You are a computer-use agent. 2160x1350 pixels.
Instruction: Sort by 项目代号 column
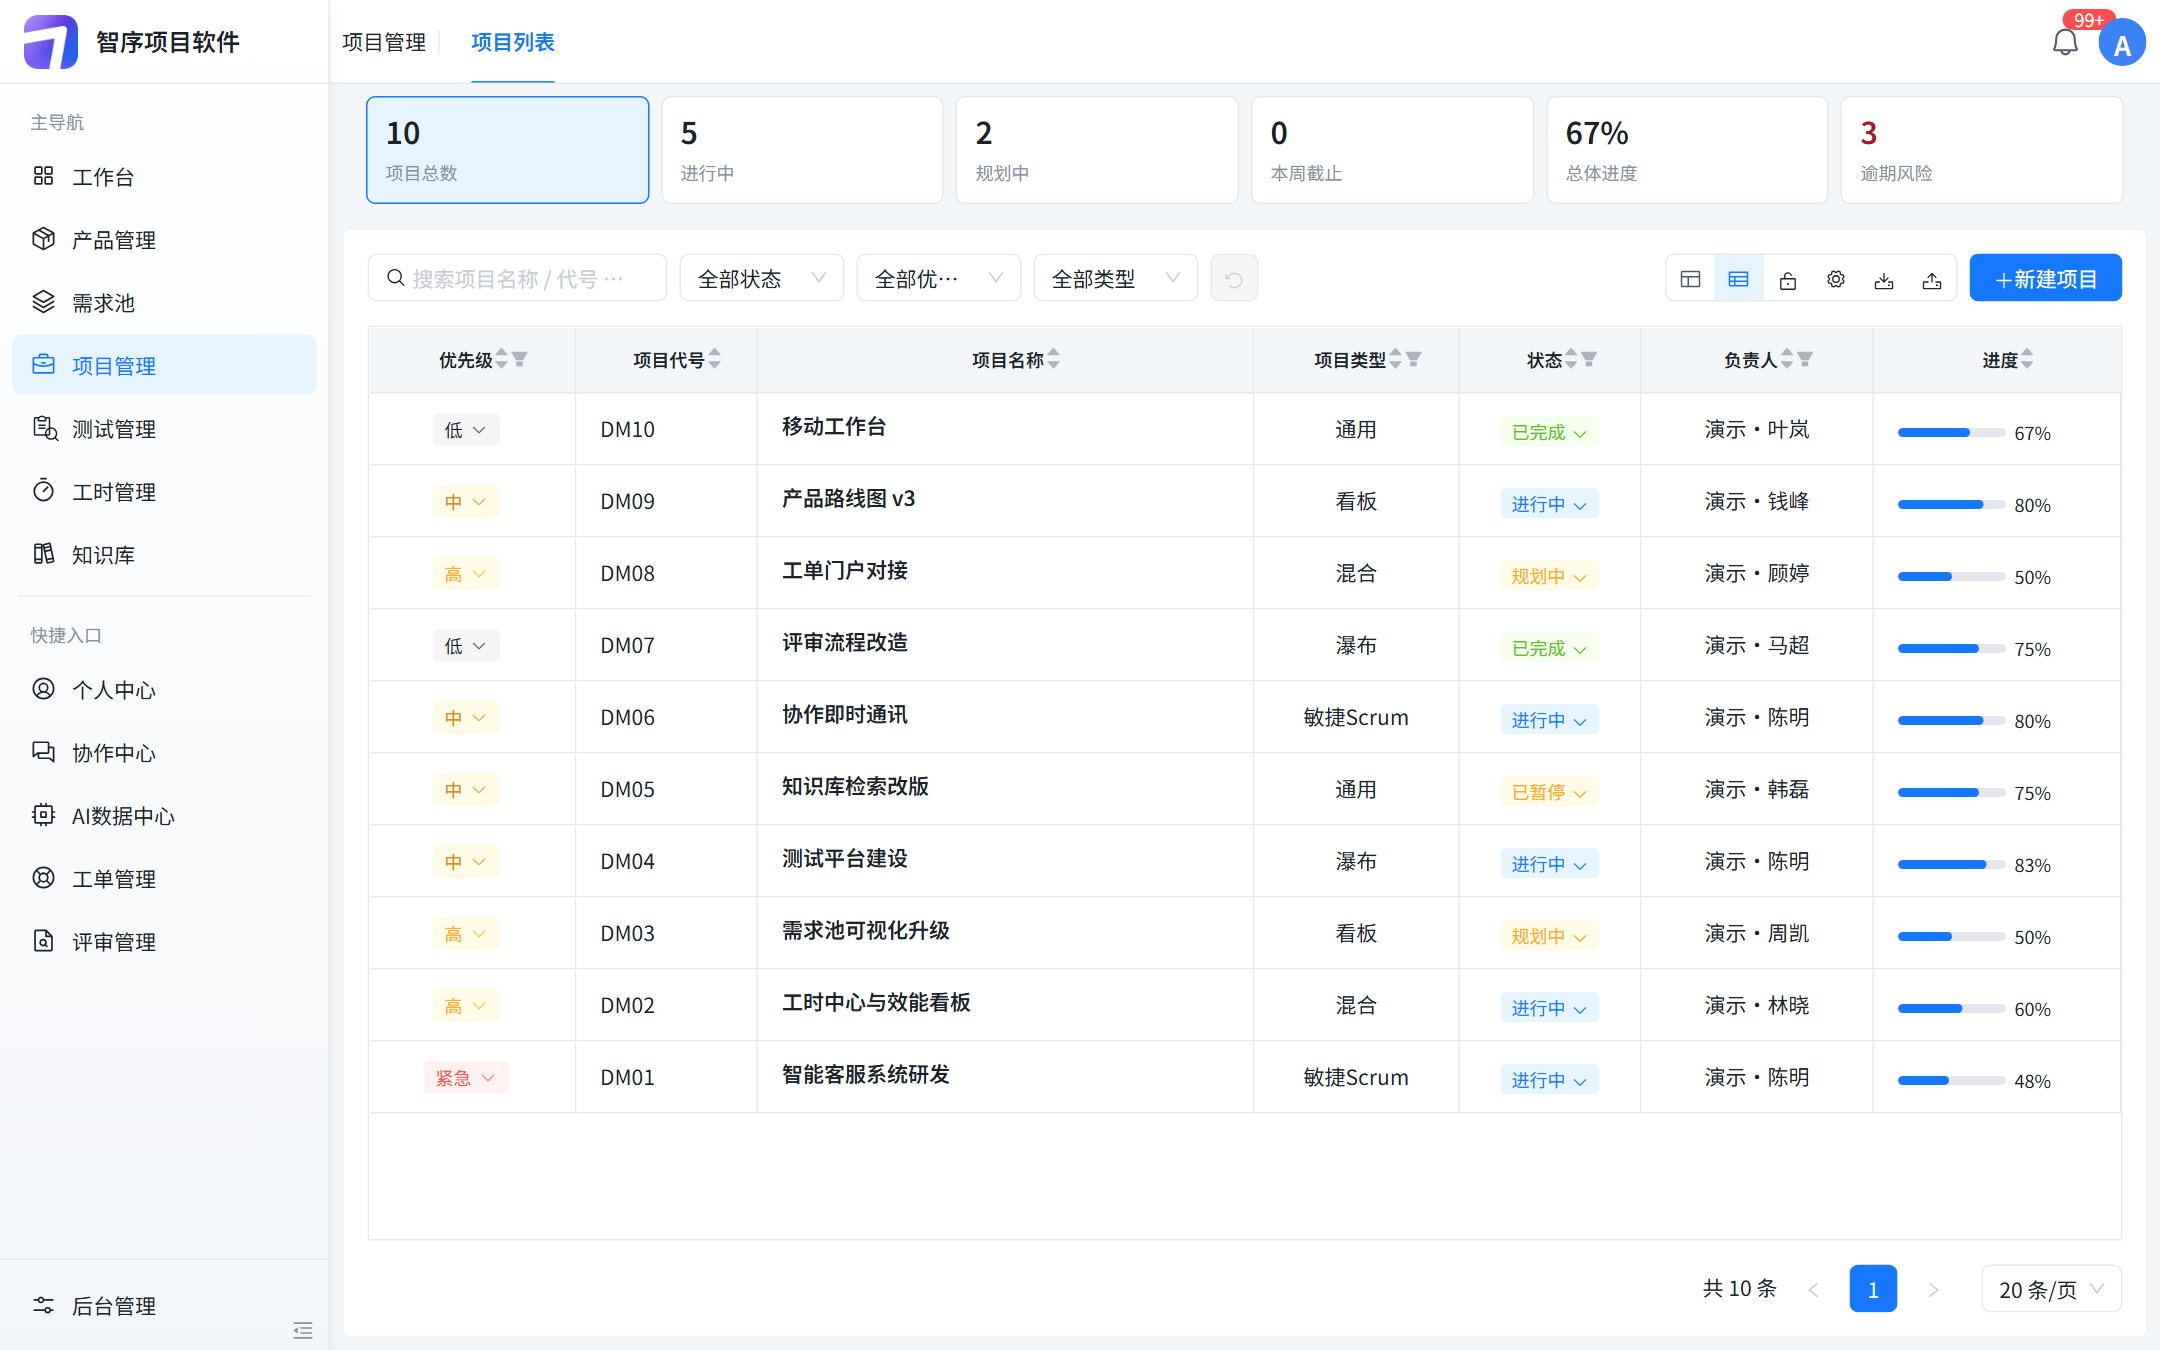coord(714,359)
